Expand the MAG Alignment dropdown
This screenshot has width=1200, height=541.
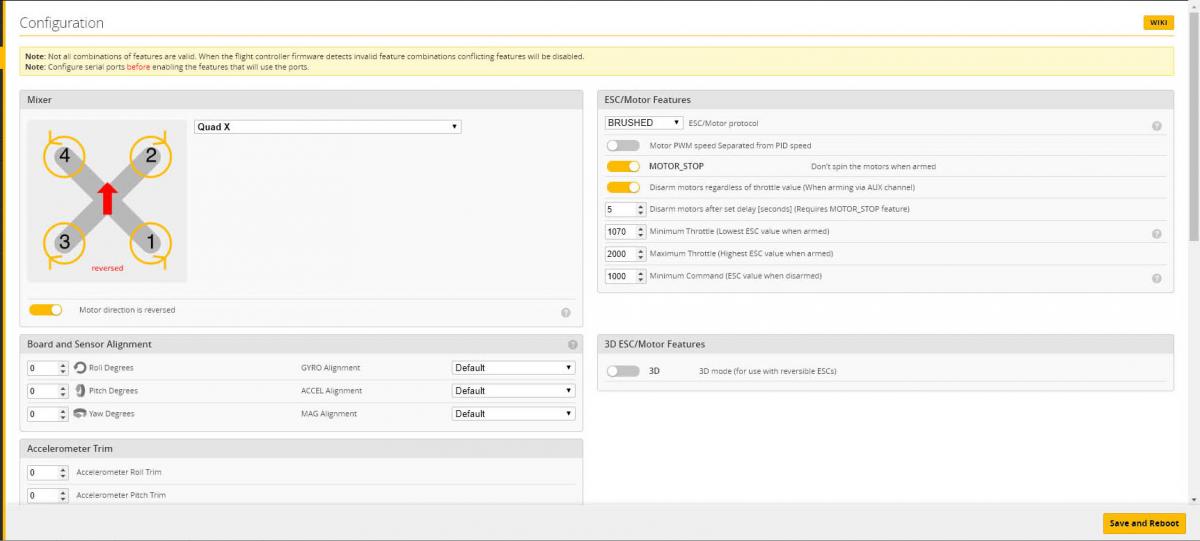514,414
